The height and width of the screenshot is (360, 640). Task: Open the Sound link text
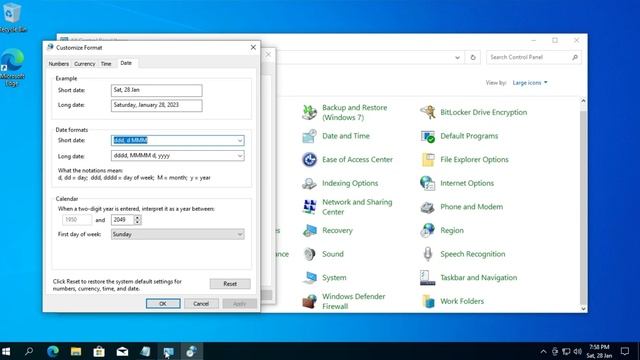coord(333,254)
